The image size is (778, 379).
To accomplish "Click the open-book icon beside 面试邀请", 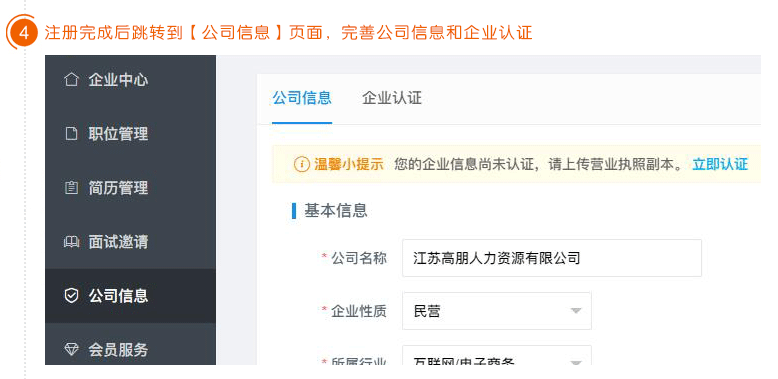I will (x=71, y=242).
